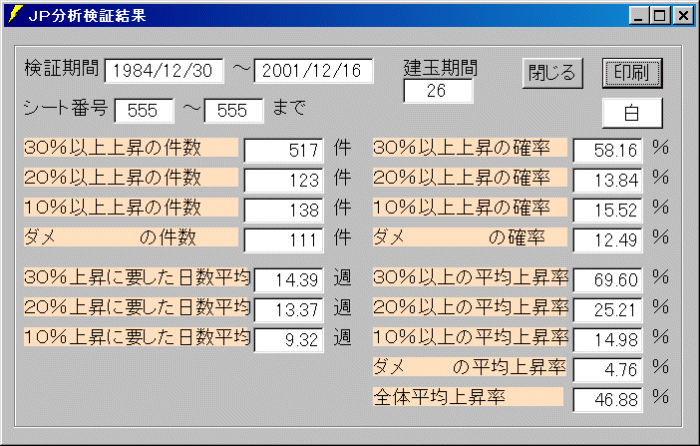This screenshot has width=700, height=446.
Task: Click the 印刷 print button
Action: point(632,73)
